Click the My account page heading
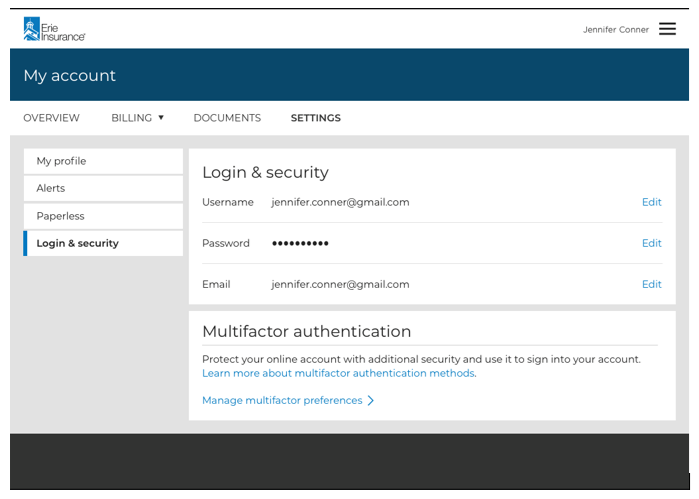Screen dimensions: 699x499 (x=70, y=76)
